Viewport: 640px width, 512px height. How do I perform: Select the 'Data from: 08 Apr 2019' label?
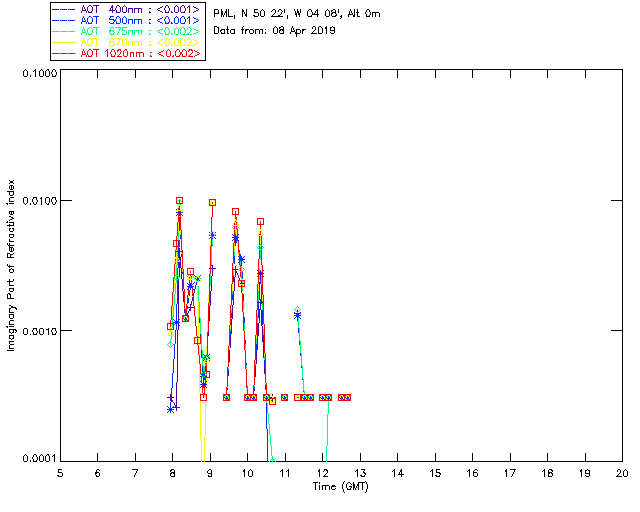tap(275, 31)
